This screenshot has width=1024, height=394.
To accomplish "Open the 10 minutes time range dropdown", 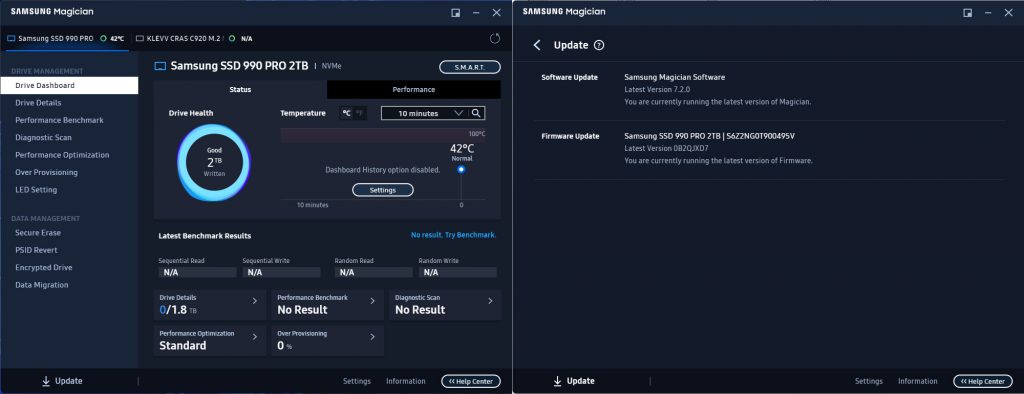I will pos(425,113).
